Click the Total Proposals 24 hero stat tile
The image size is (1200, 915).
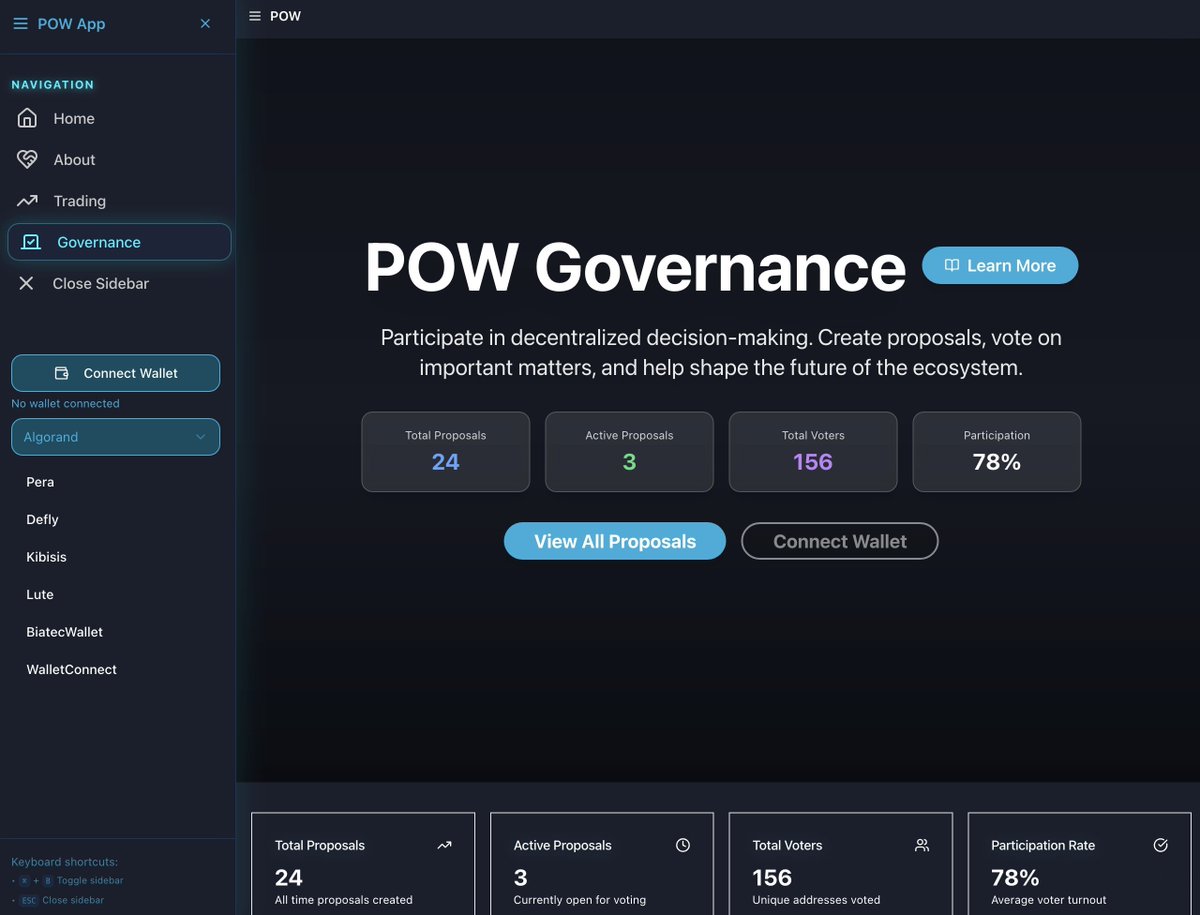[x=446, y=452]
